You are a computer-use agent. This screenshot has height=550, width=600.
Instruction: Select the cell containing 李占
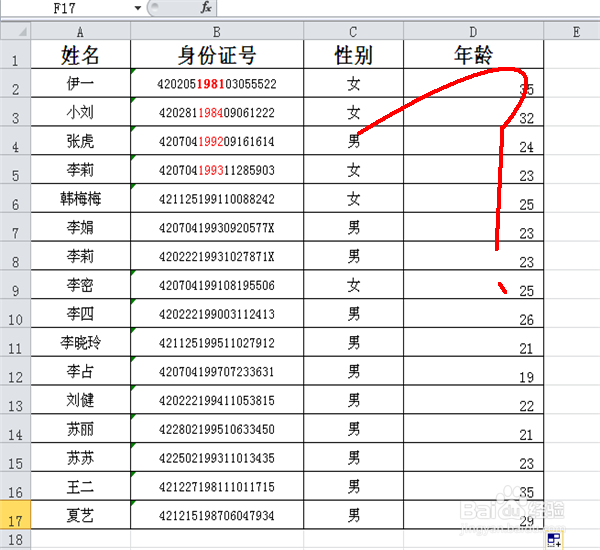(x=81, y=371)
